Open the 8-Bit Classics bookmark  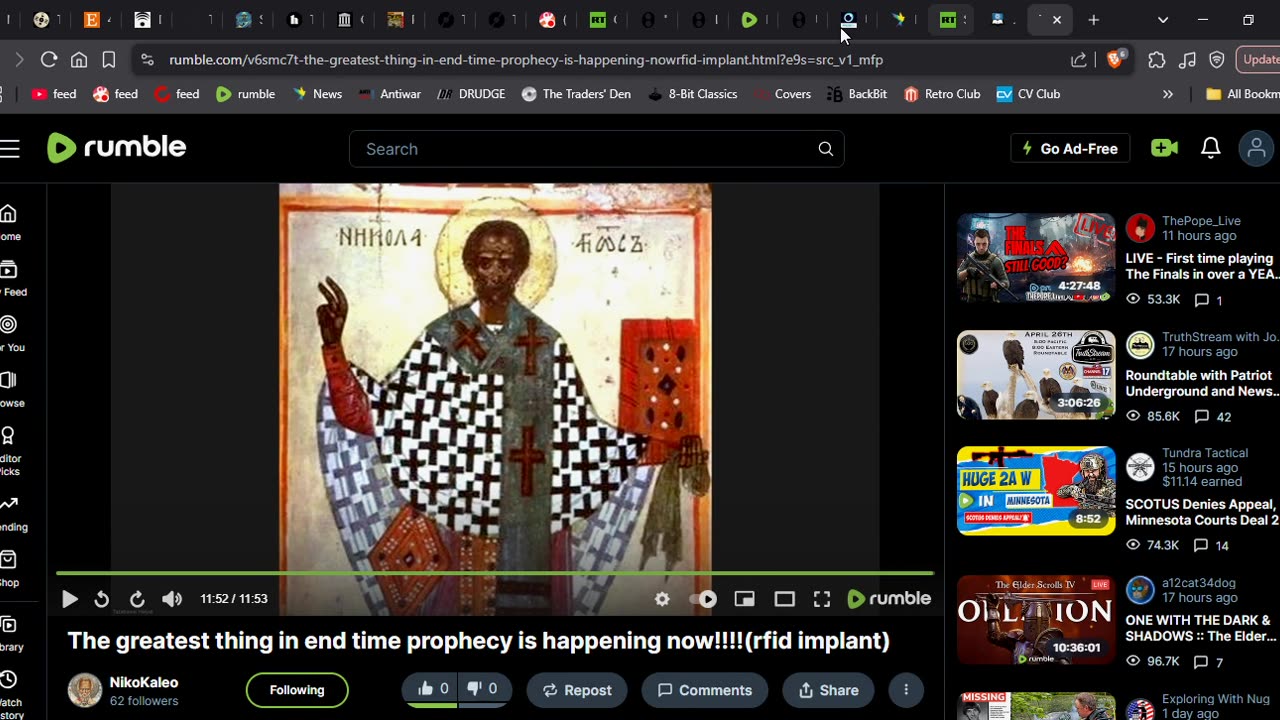[x=692, y=94]
